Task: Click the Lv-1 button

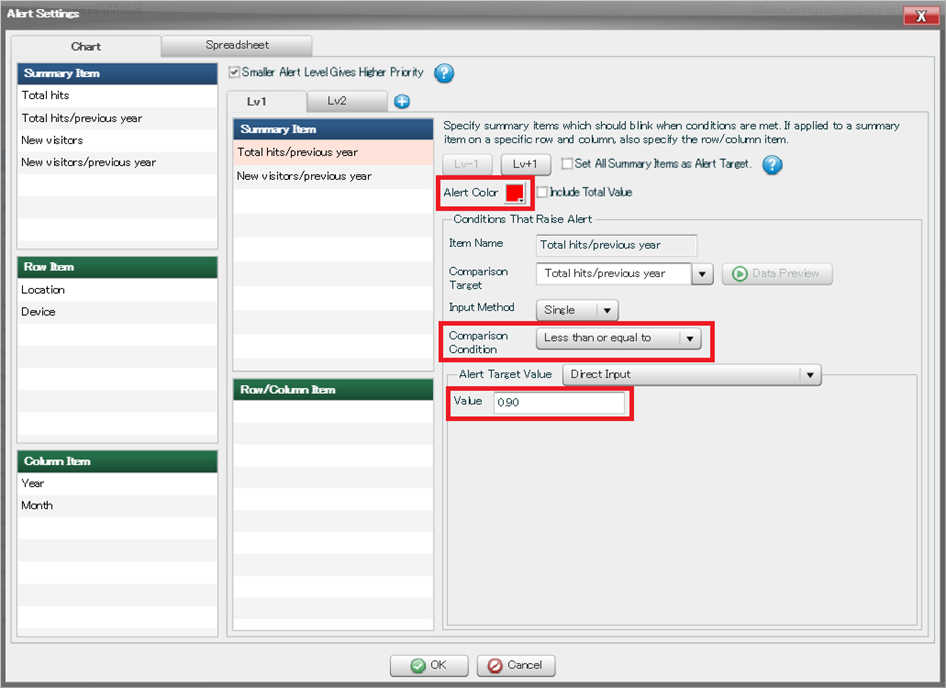Action: pos(467,164)
